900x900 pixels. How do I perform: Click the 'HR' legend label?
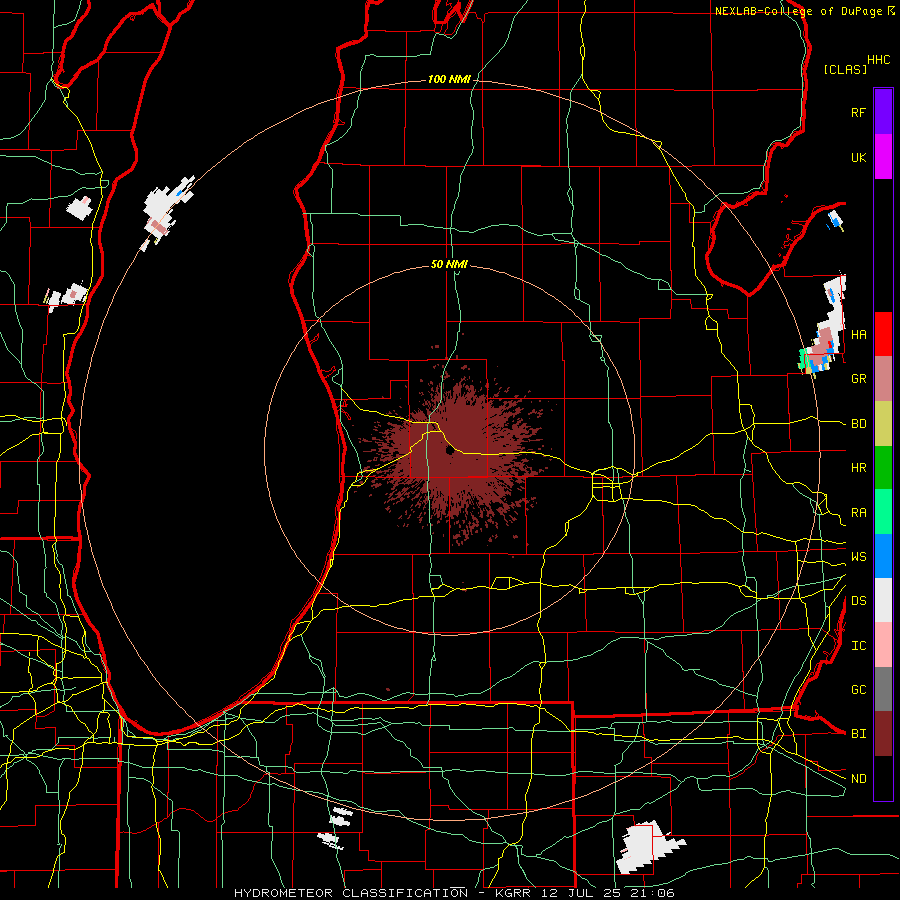click(x=859, y=468)
